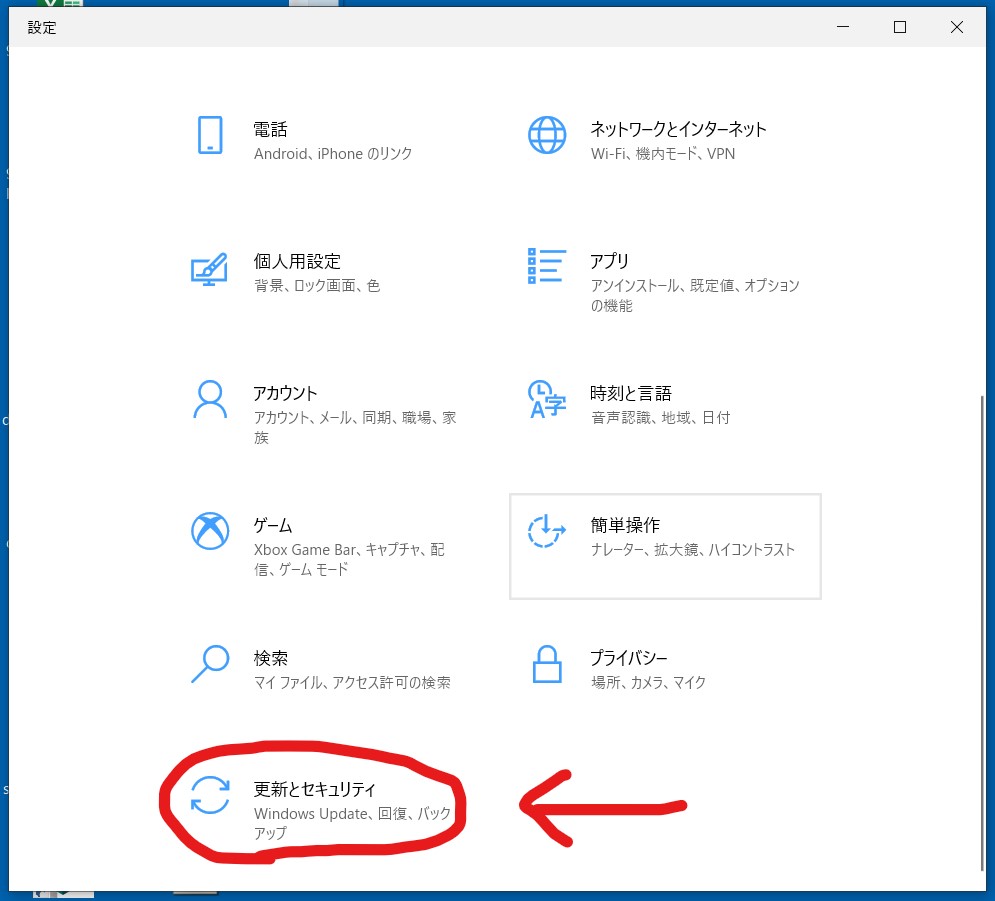Click the 設定 window title text
This screenshot has height=901, width=995.
42,27
